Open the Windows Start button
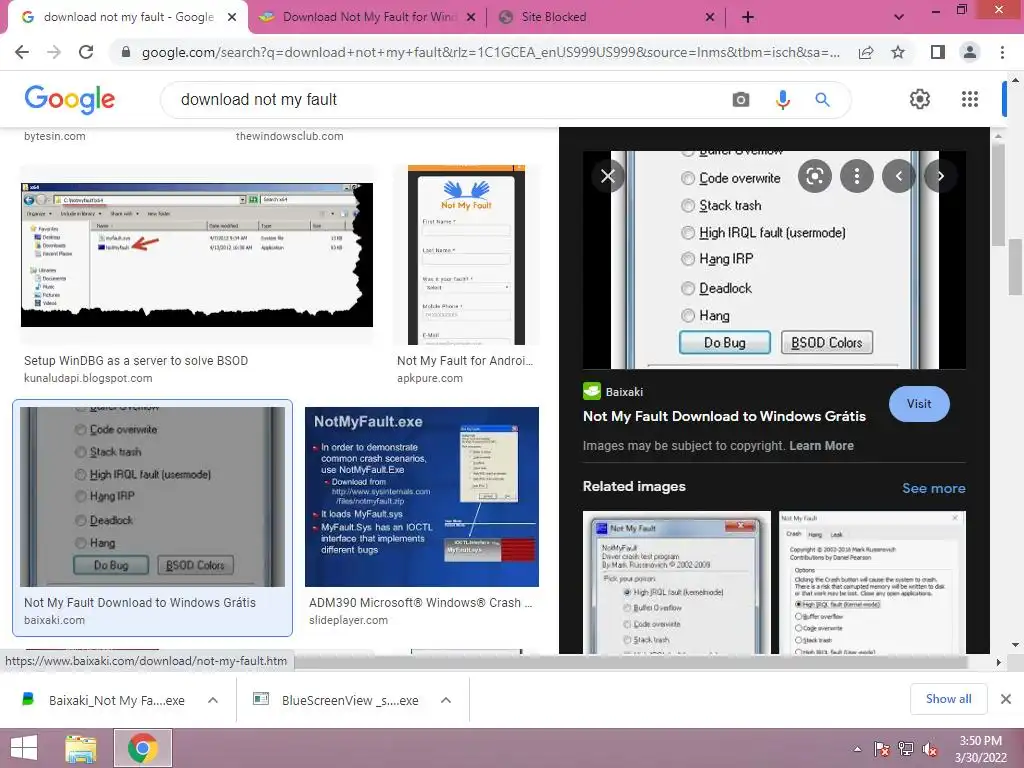Image resolution: width=1024 pixels, height=768 pixels. (24, 748)
